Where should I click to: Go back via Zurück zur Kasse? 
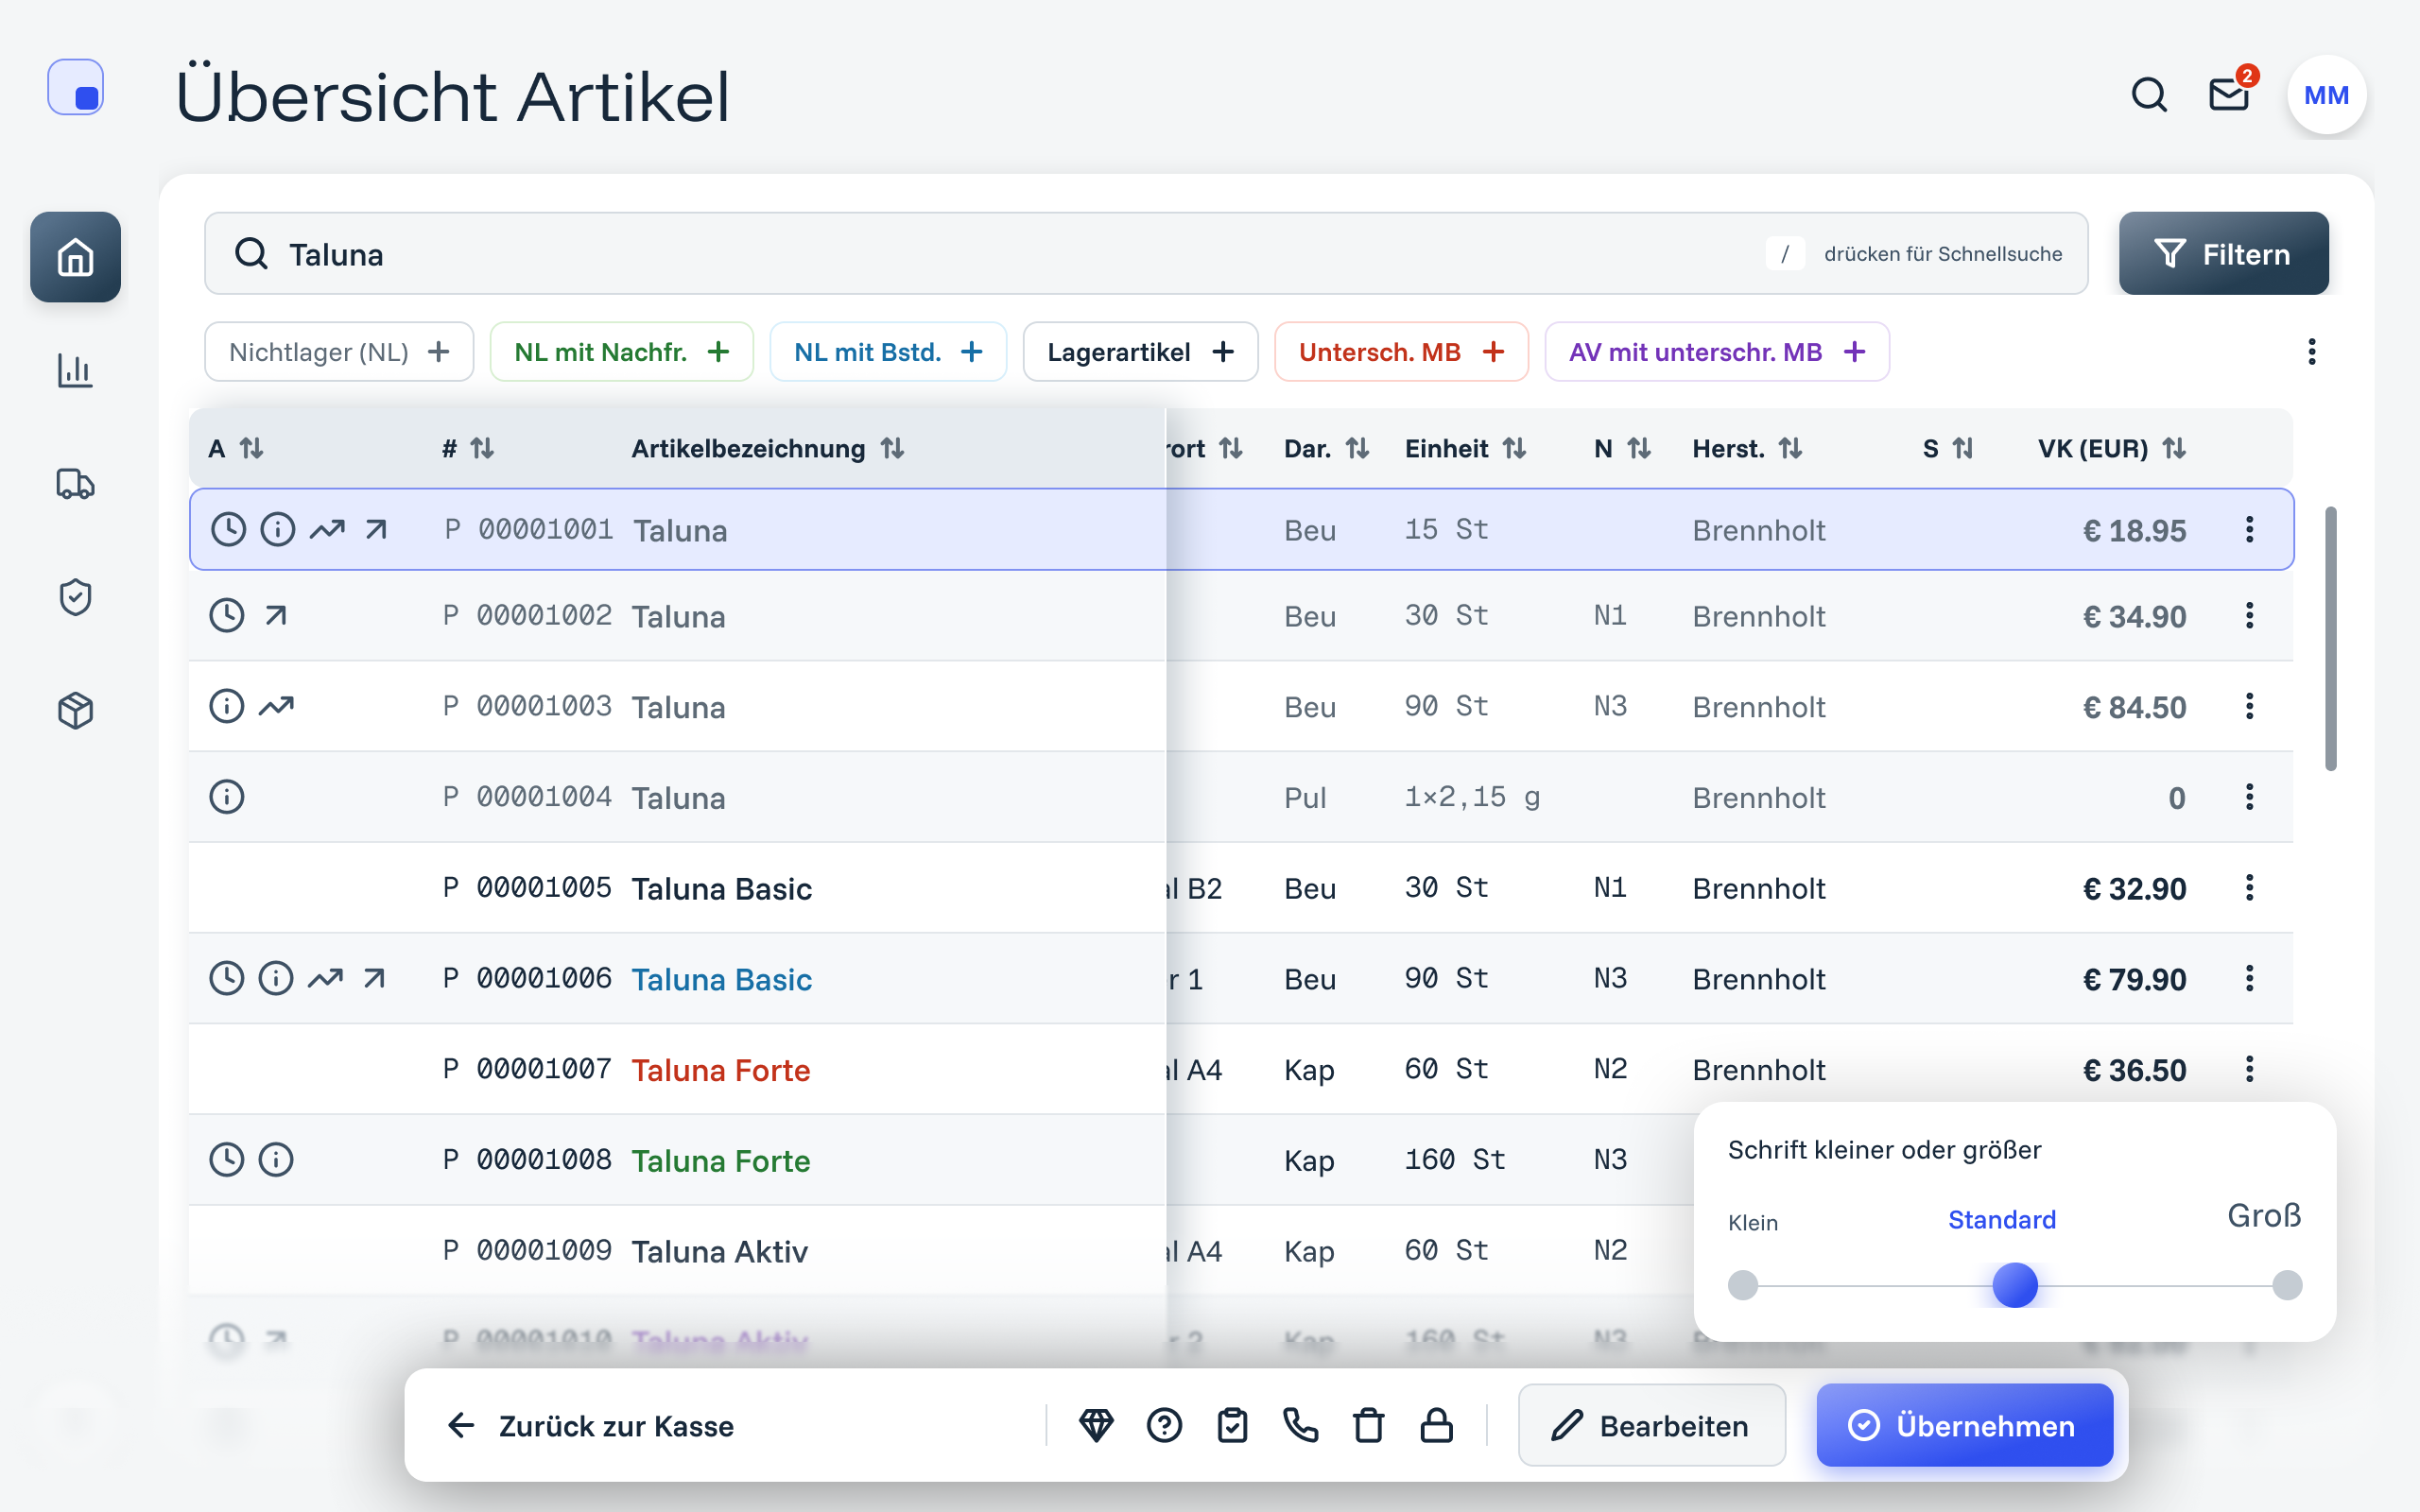coord(590,1425)
